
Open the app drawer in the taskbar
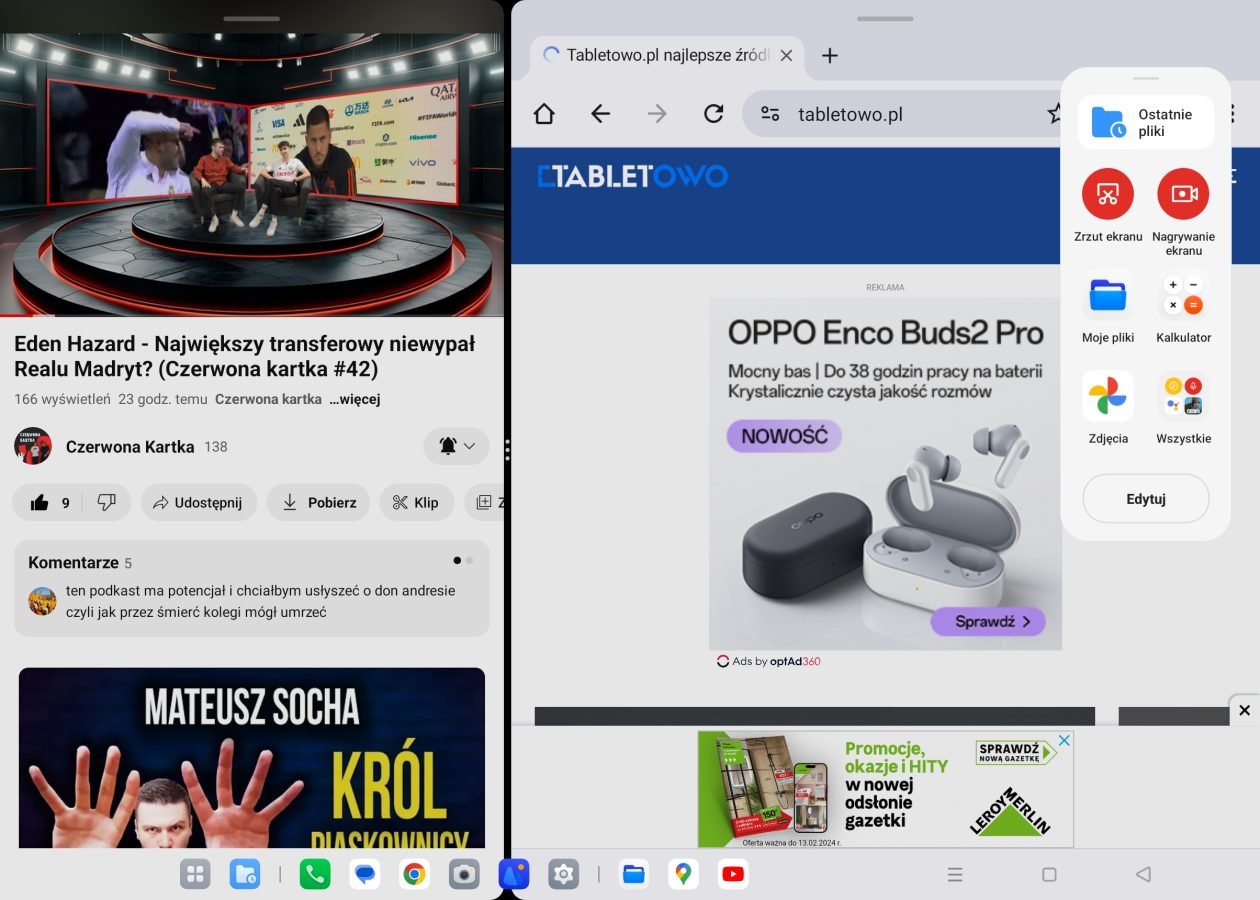(195, 875)
